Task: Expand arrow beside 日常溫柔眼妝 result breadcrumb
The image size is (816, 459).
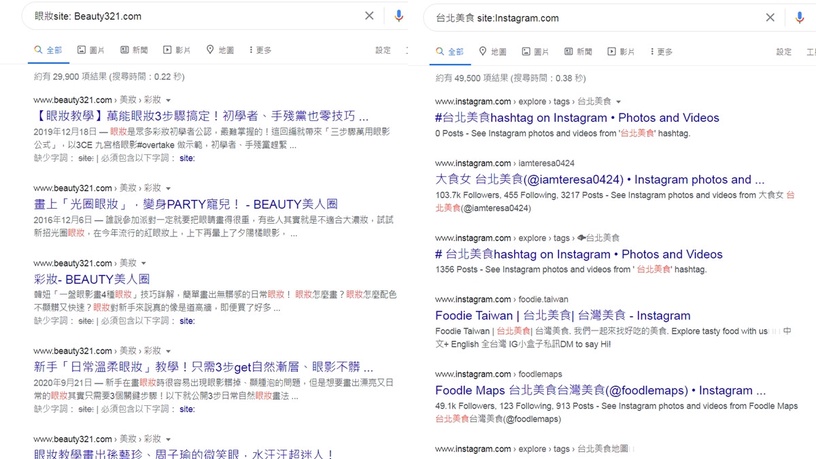Action: [168, 351]
